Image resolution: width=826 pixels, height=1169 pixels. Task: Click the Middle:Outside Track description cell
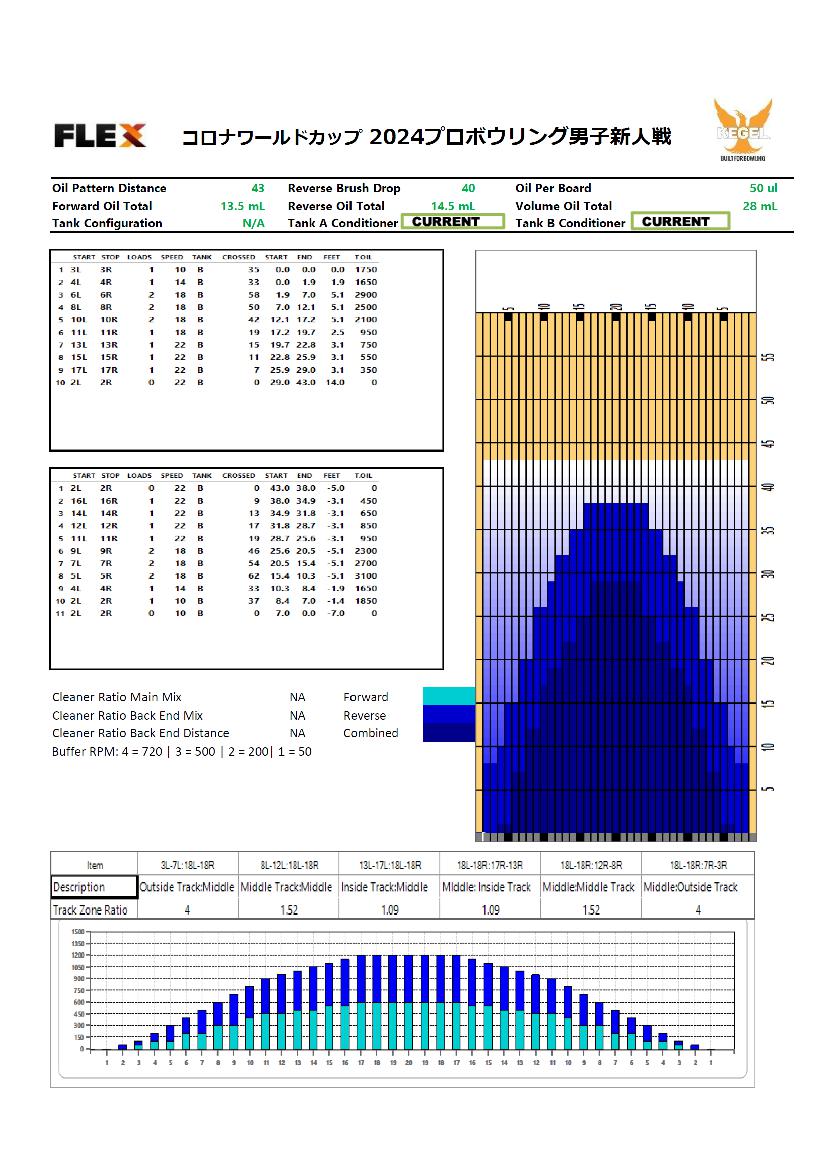point(699,887)
